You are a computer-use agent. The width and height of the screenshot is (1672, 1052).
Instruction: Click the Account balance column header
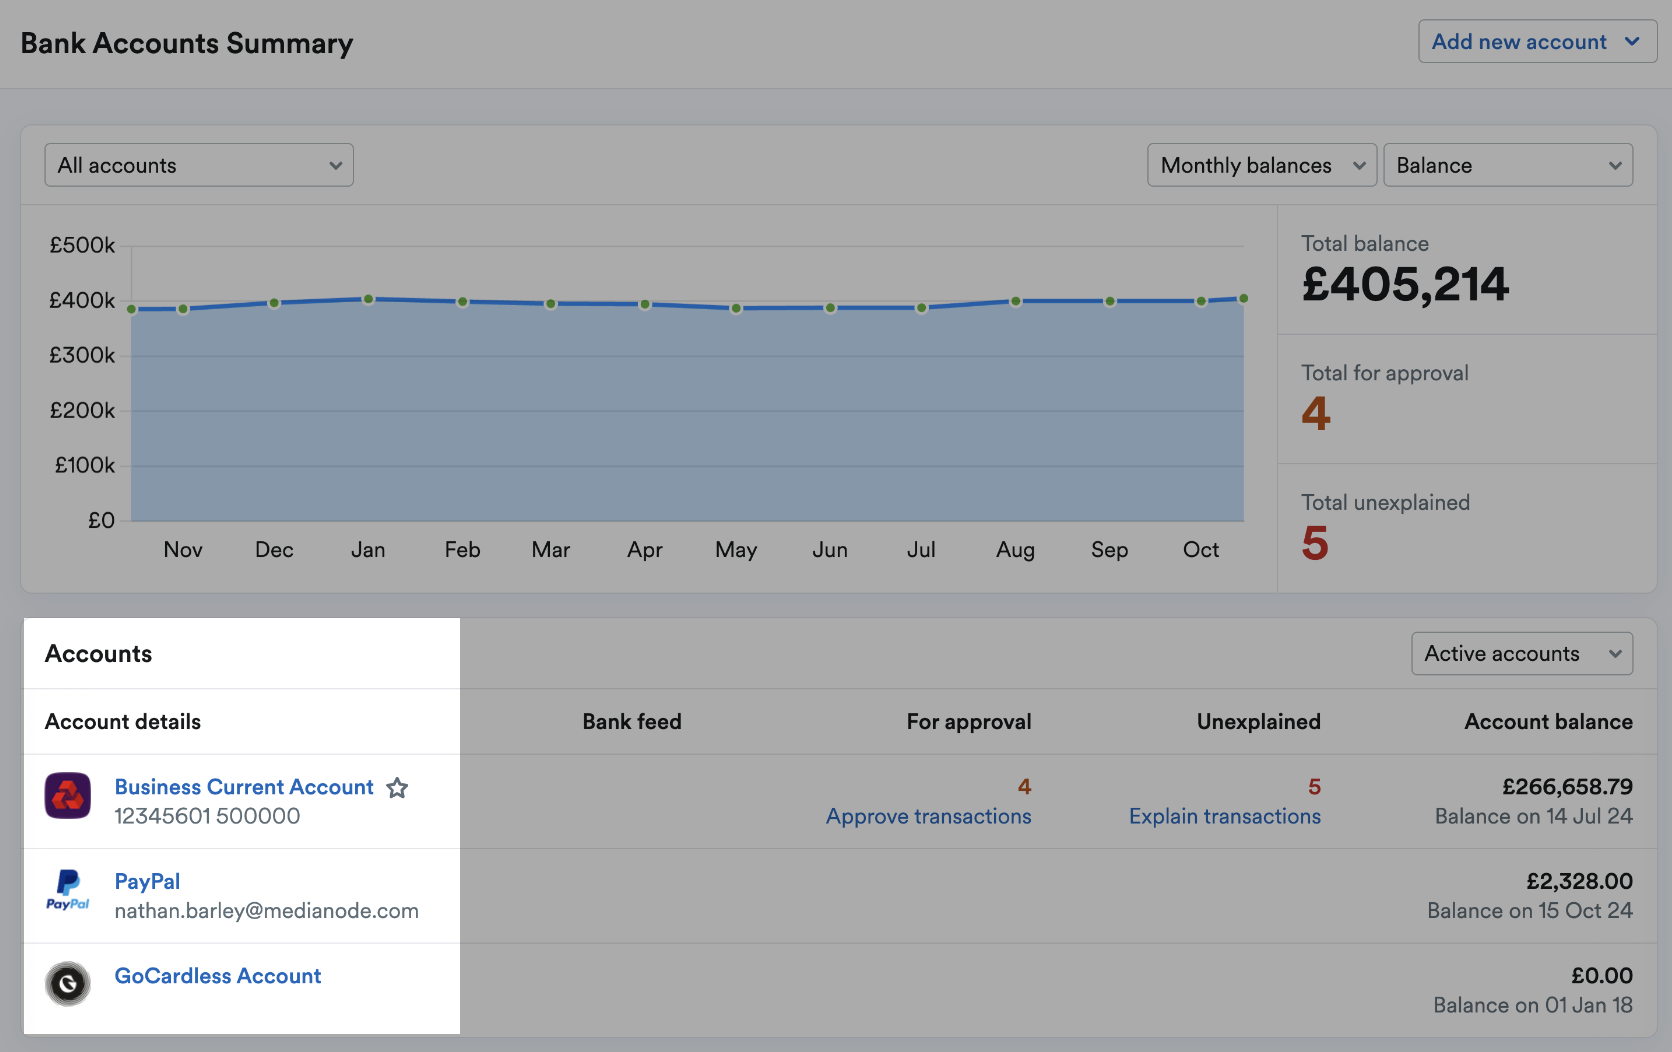1548,721
